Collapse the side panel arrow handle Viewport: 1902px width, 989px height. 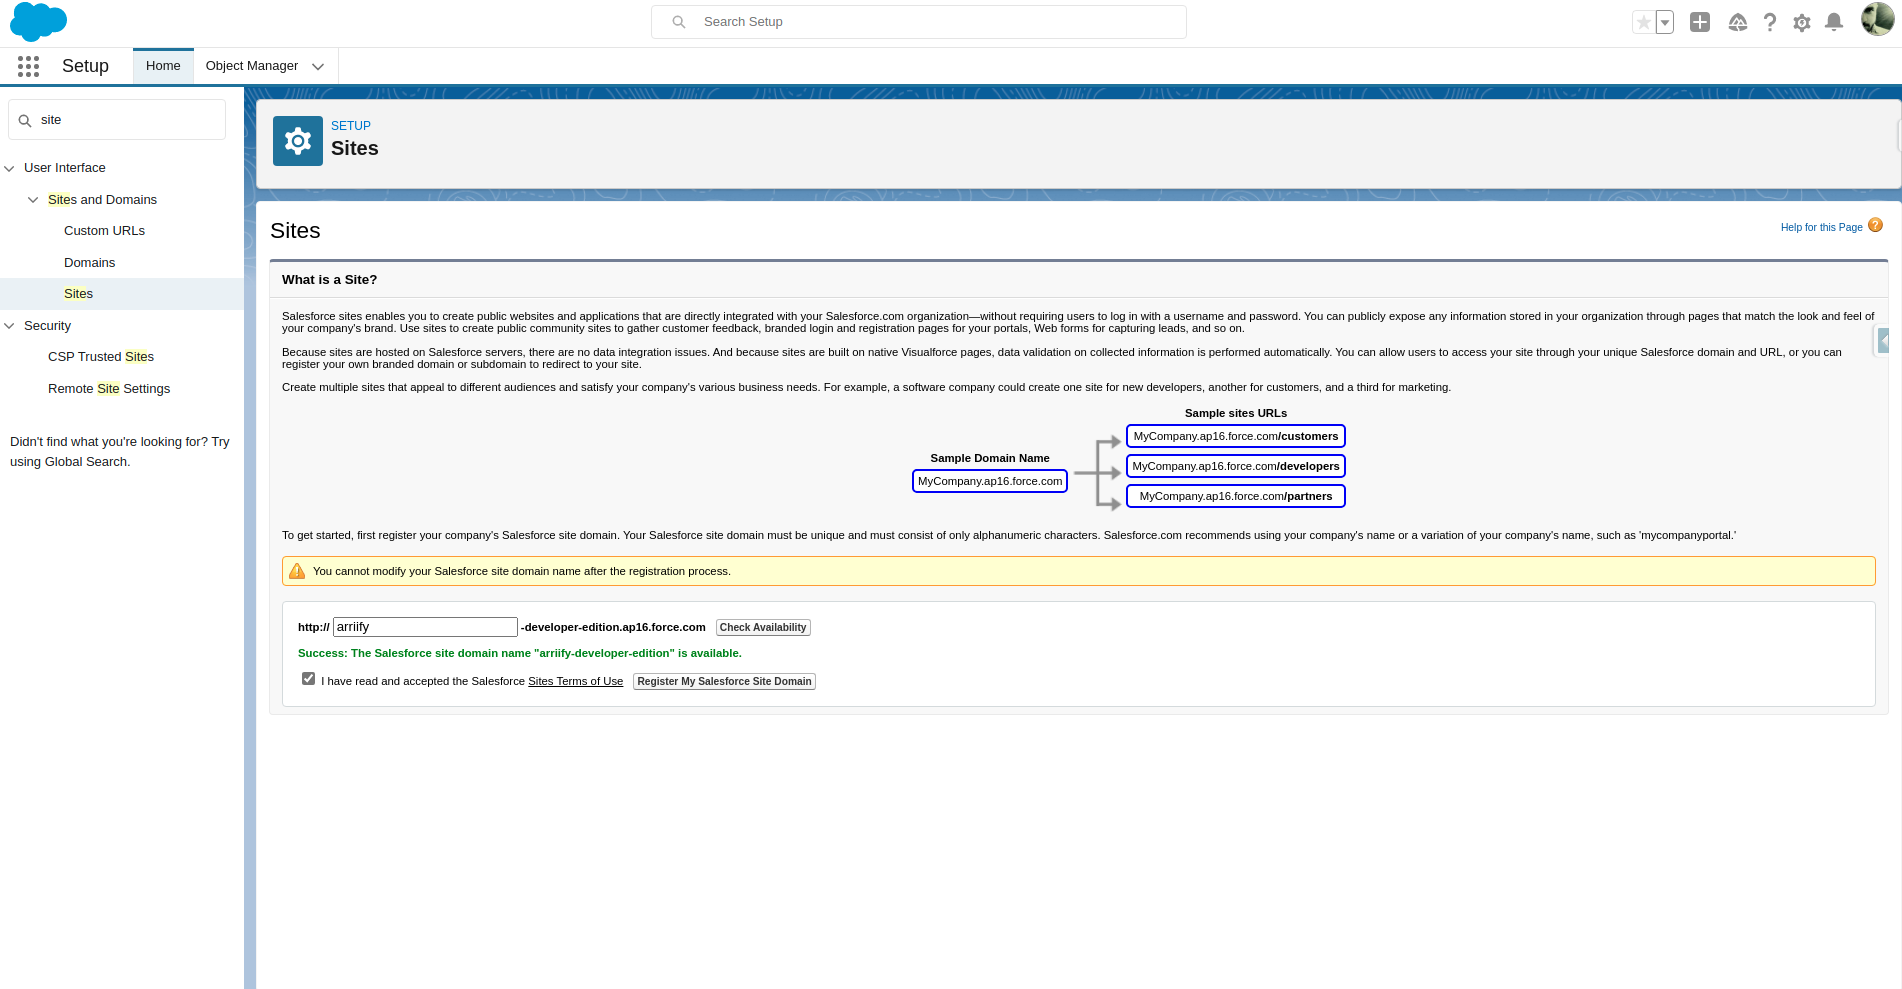point(1882,341)
